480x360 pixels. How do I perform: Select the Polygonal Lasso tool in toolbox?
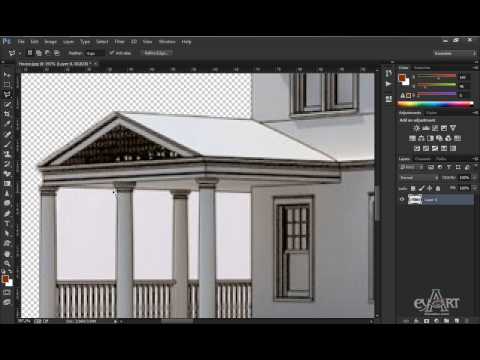coord(7,94)
